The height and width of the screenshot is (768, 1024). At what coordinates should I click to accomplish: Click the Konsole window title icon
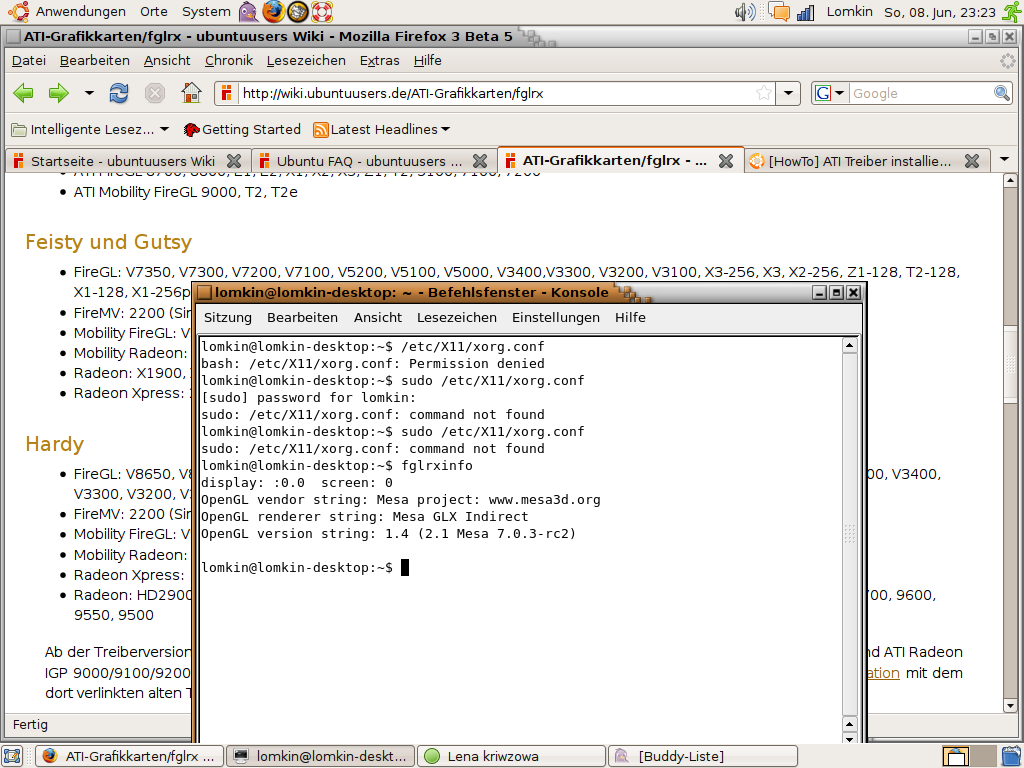[x=205, y=293]
